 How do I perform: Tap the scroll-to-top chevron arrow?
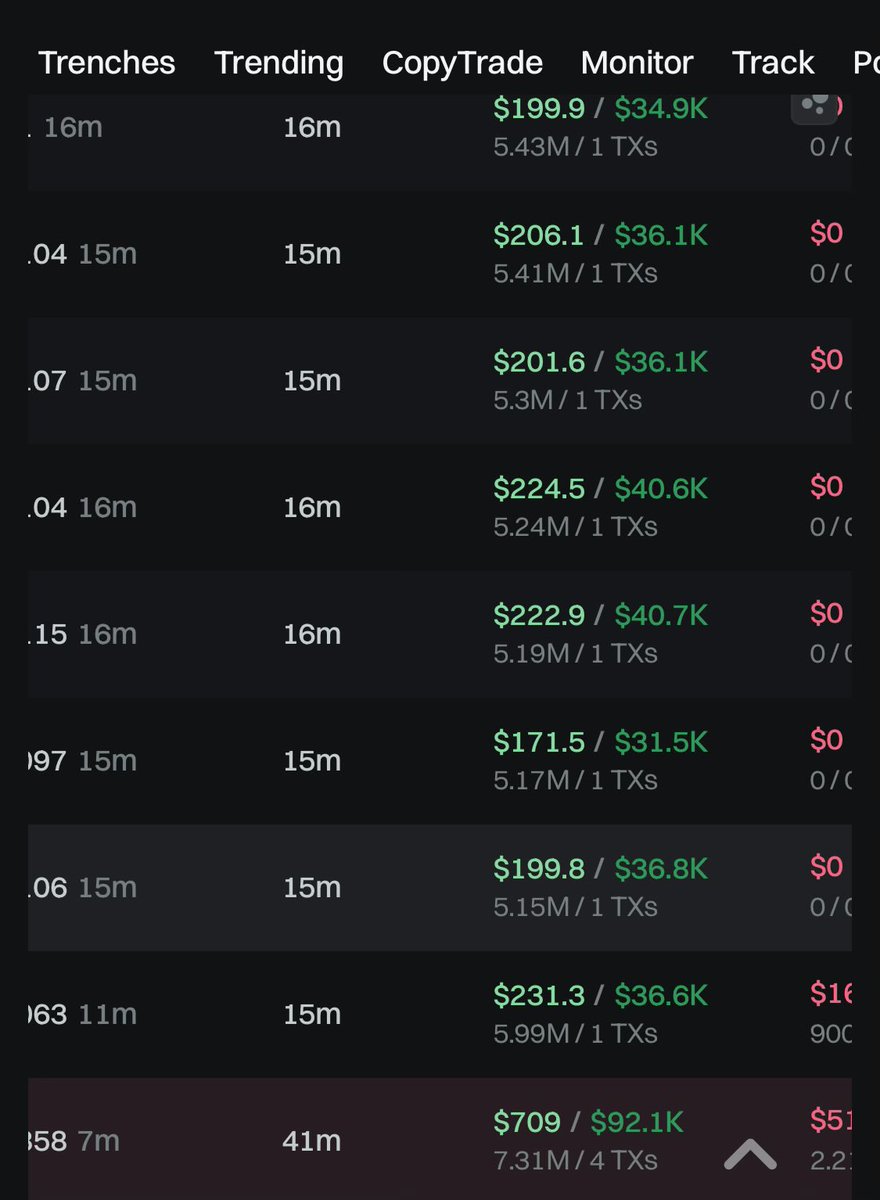[750, 1155]
